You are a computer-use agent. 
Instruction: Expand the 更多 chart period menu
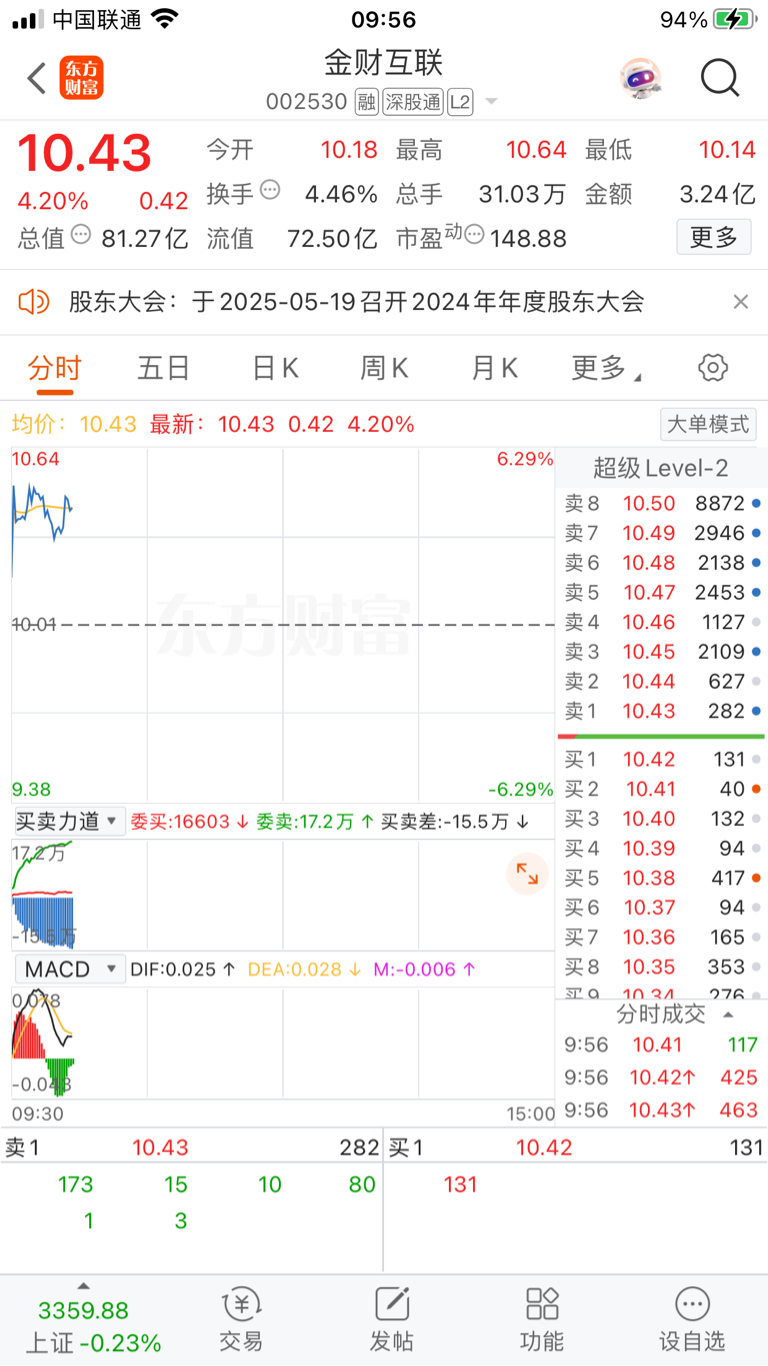tap(606, 369)
